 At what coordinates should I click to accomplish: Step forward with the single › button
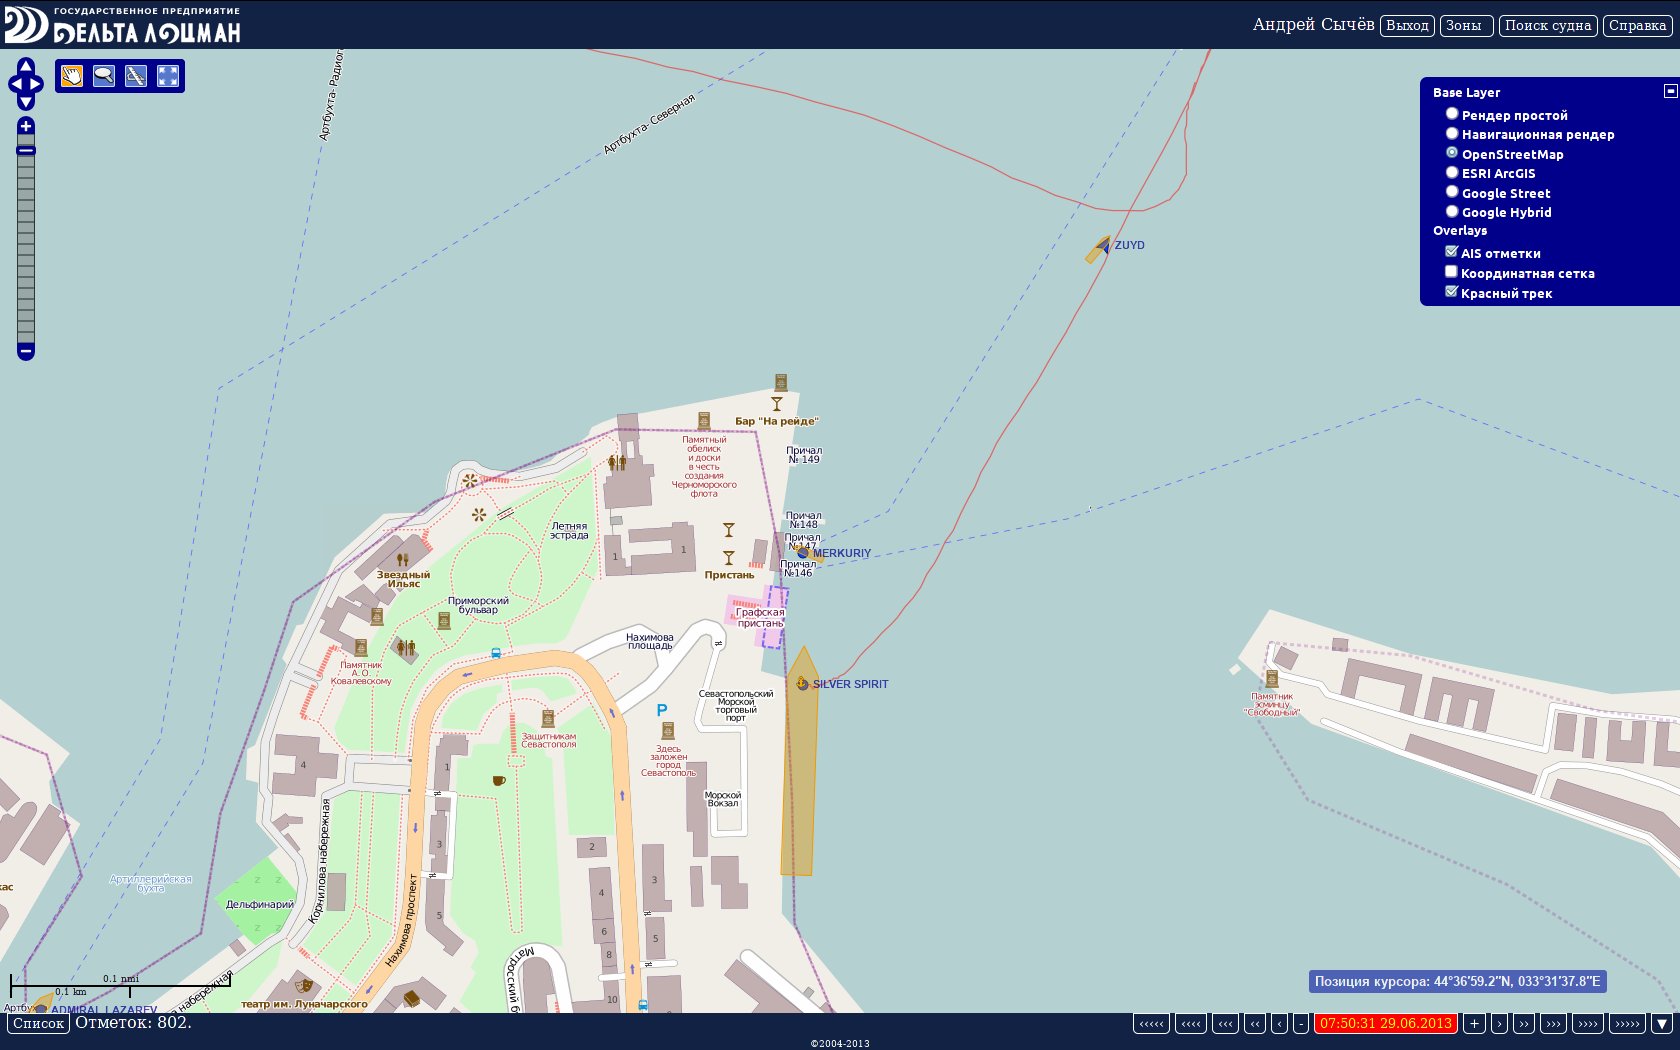click(1499, 1023)
